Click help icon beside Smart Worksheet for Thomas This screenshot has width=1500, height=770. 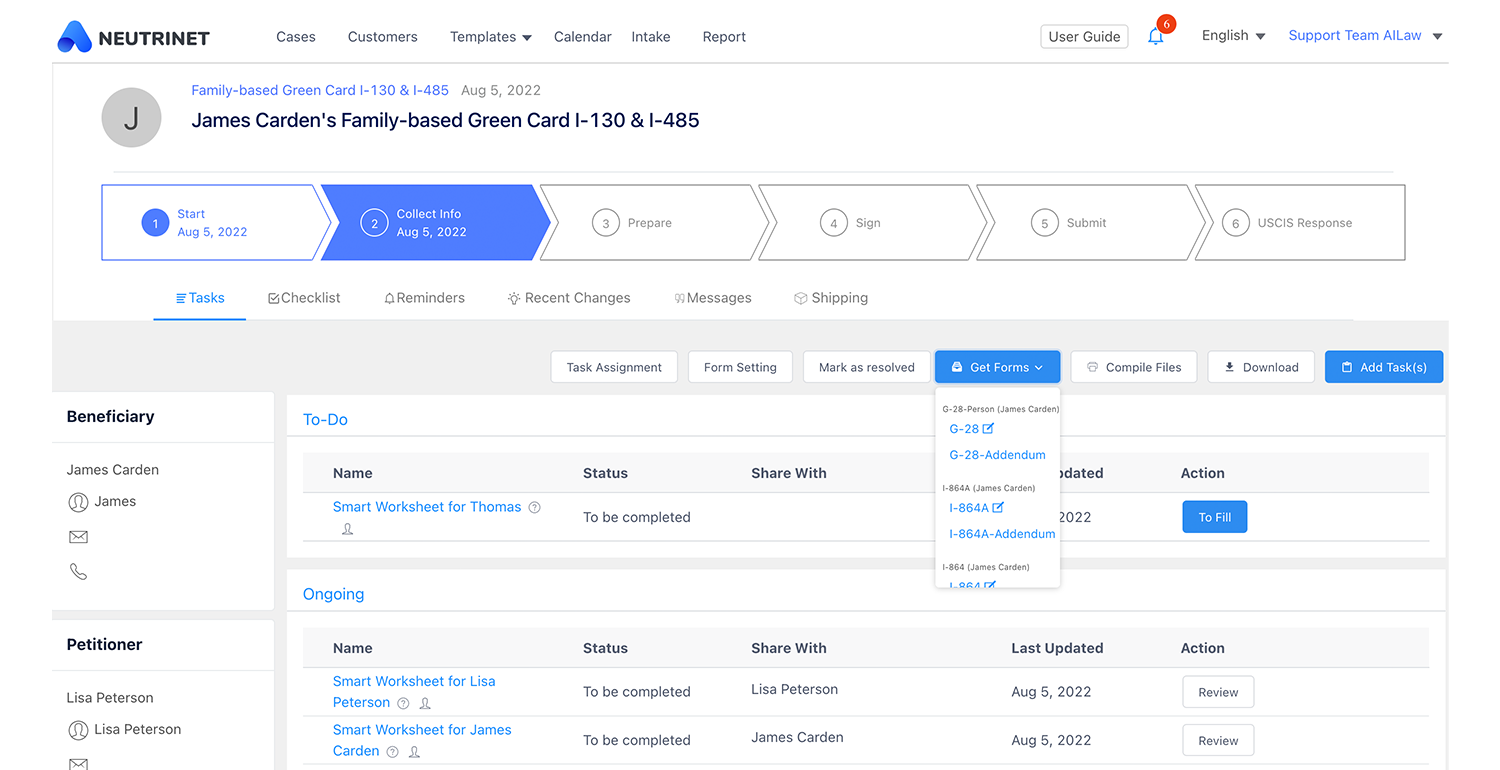tap(534, 507)
